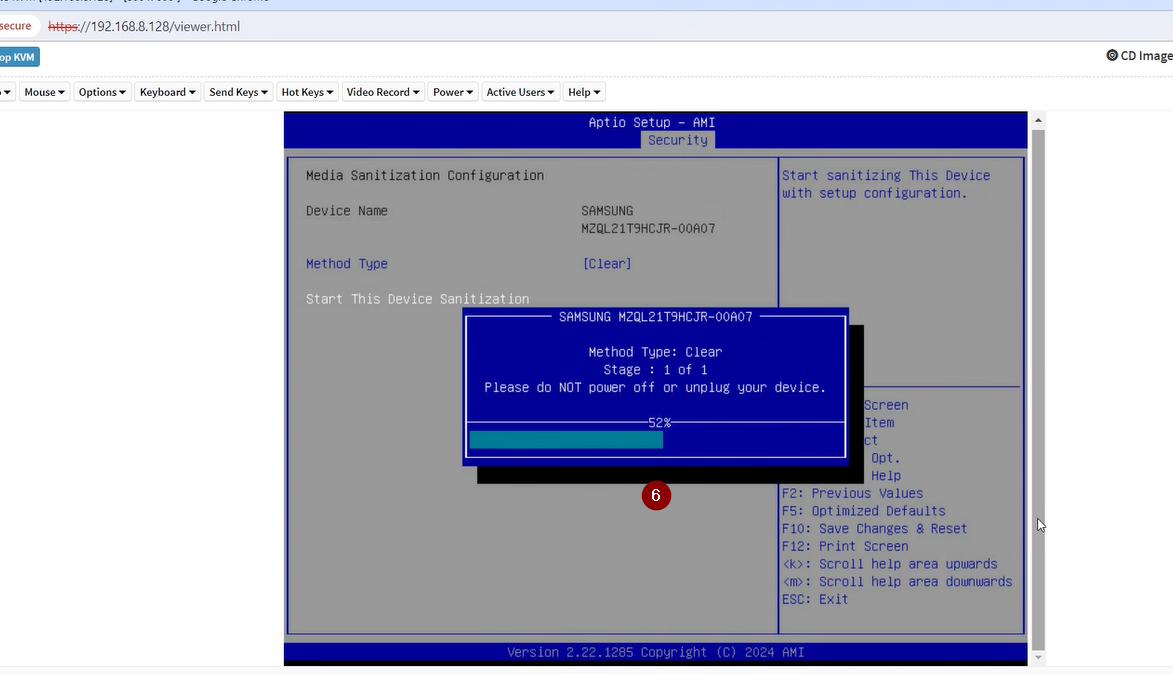
Task: Click the Aptio Setup - AMI title
Action: [x=652, y=122]
